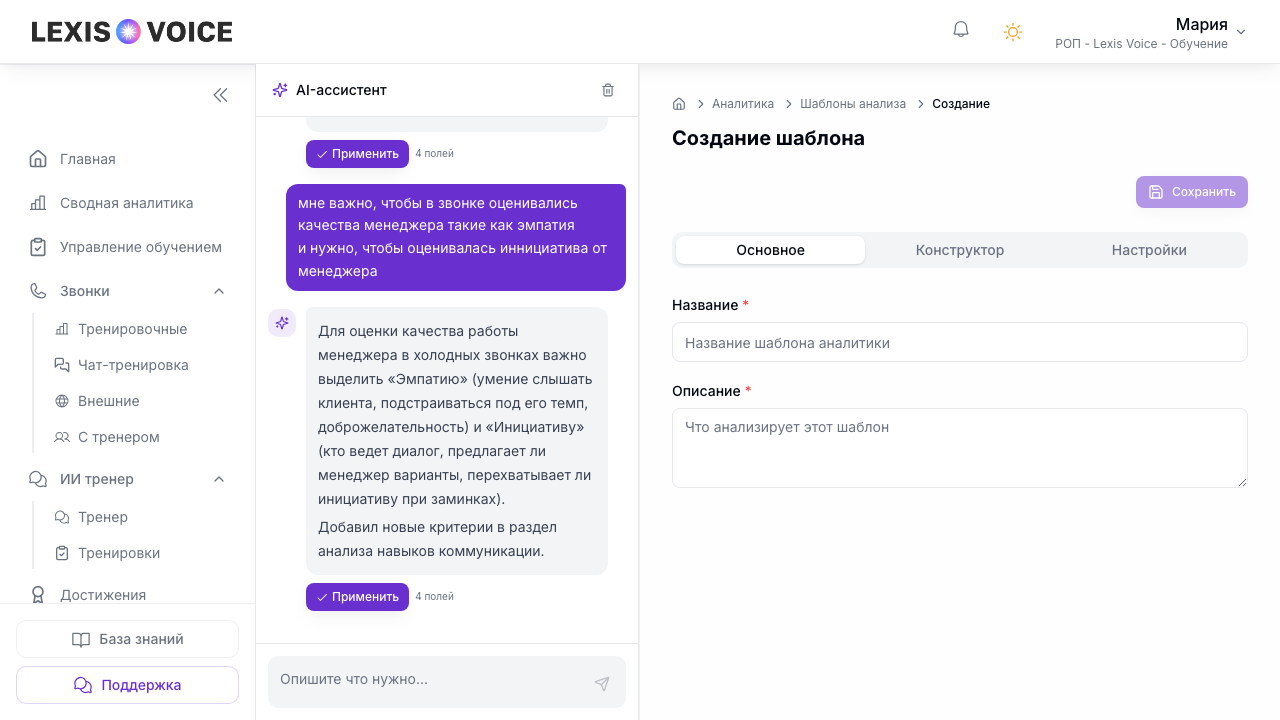Click the Управление обучением clipboard icon
The height and width of the screenshot is (720, 1280).
tap(38, 247)
